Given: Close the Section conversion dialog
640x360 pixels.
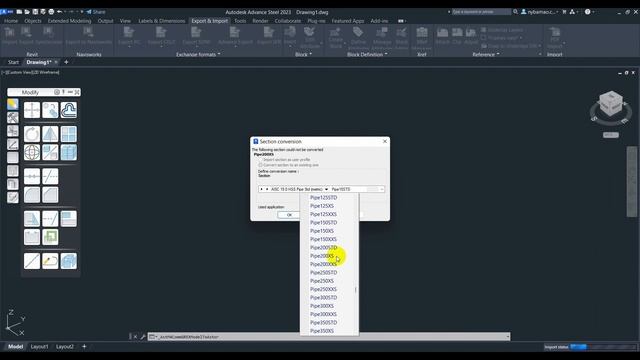Looking at the screenshot, I should point(384,141).
